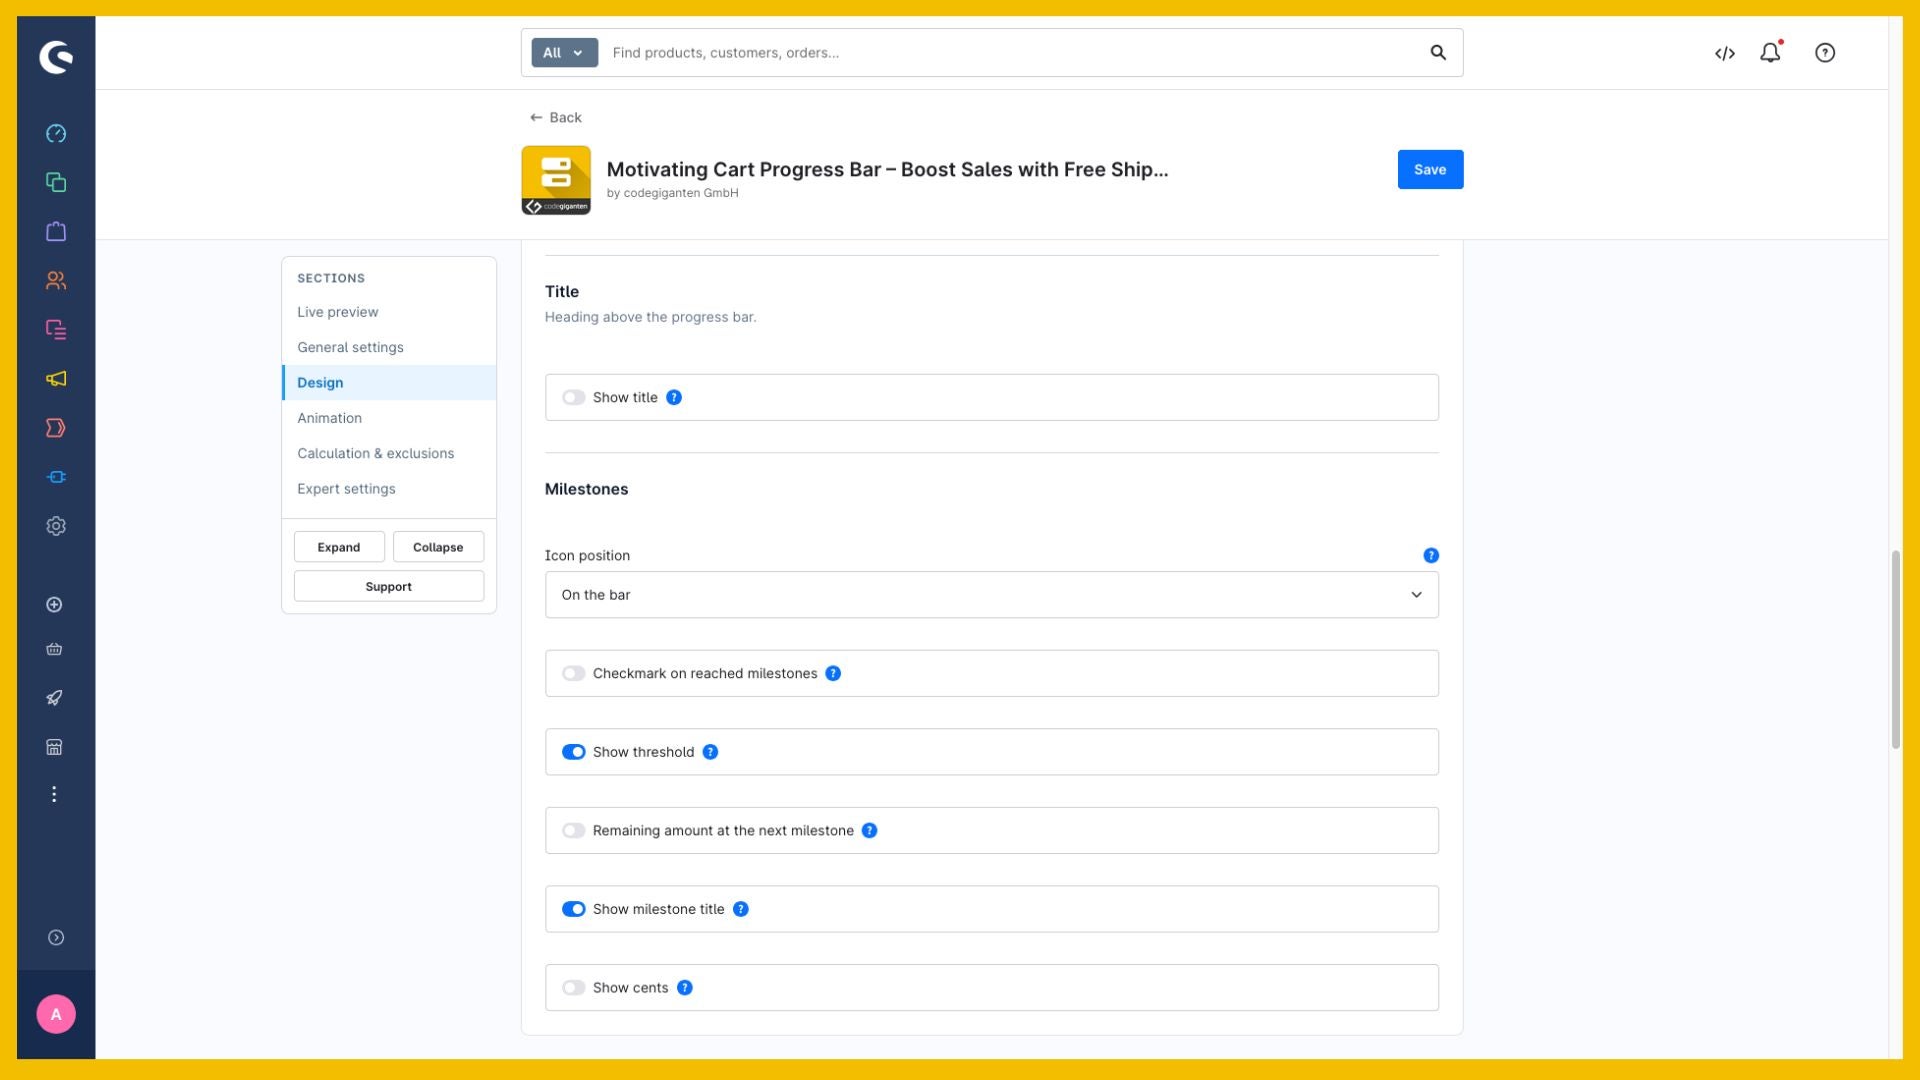Click the Shopware logo

pyautogui.click(x=56, y=57)
